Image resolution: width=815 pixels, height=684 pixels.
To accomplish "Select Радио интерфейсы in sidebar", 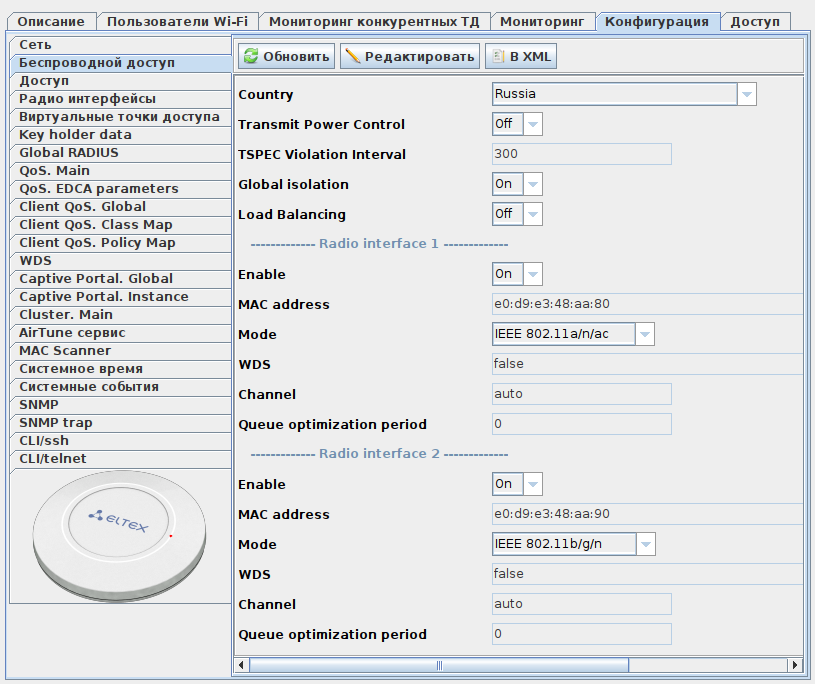I will pyautogui.click(x=121, y=99).
